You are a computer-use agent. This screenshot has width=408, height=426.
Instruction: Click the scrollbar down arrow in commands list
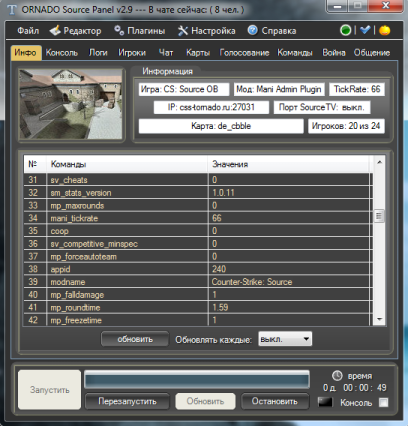coord(379,319)
